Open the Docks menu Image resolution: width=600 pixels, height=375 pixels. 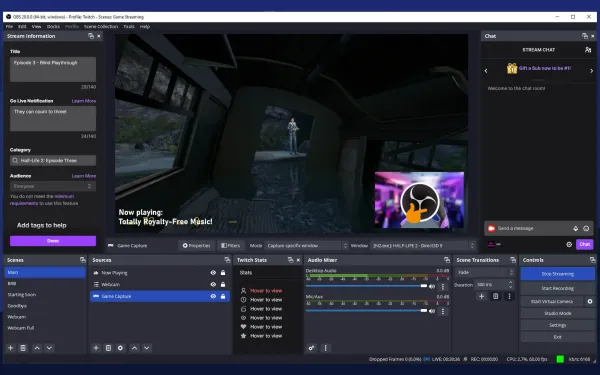pos(53,26)
